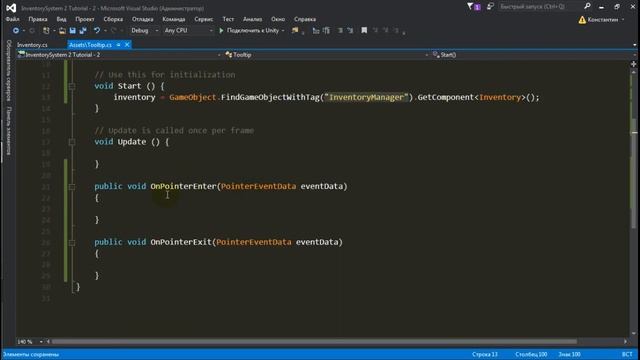Click the Строка 13 status bar entry
Image resolution: width=640 pixels, height=360 pixels.
click(x=485, y=354)
